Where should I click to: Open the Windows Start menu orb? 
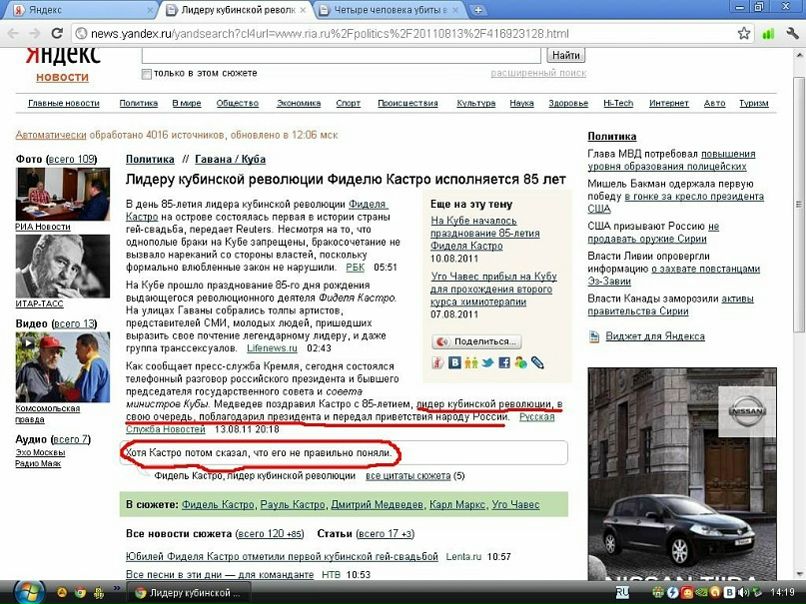18,591
